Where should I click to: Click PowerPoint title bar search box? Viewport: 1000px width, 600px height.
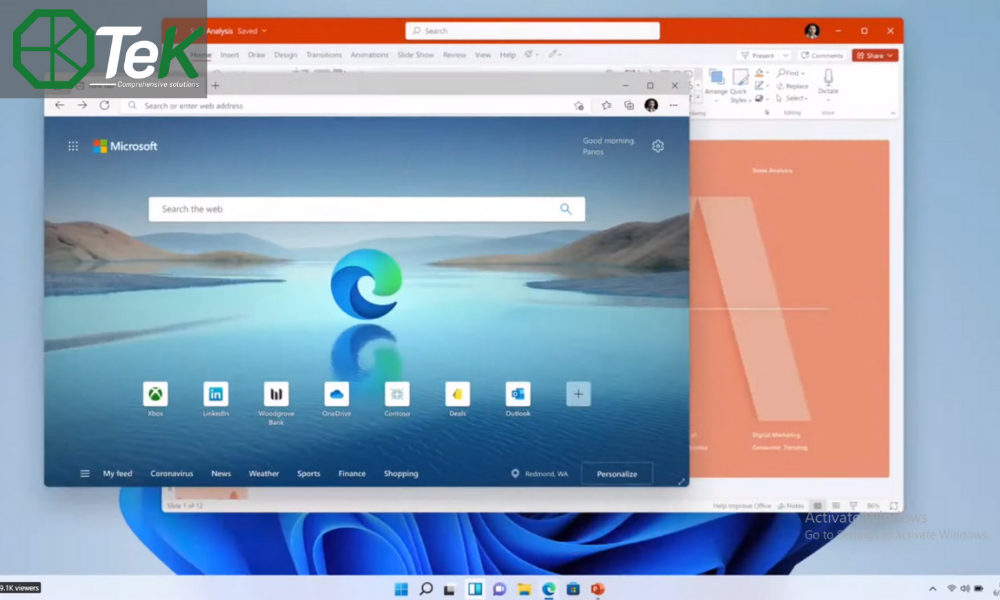click(533, 31)
